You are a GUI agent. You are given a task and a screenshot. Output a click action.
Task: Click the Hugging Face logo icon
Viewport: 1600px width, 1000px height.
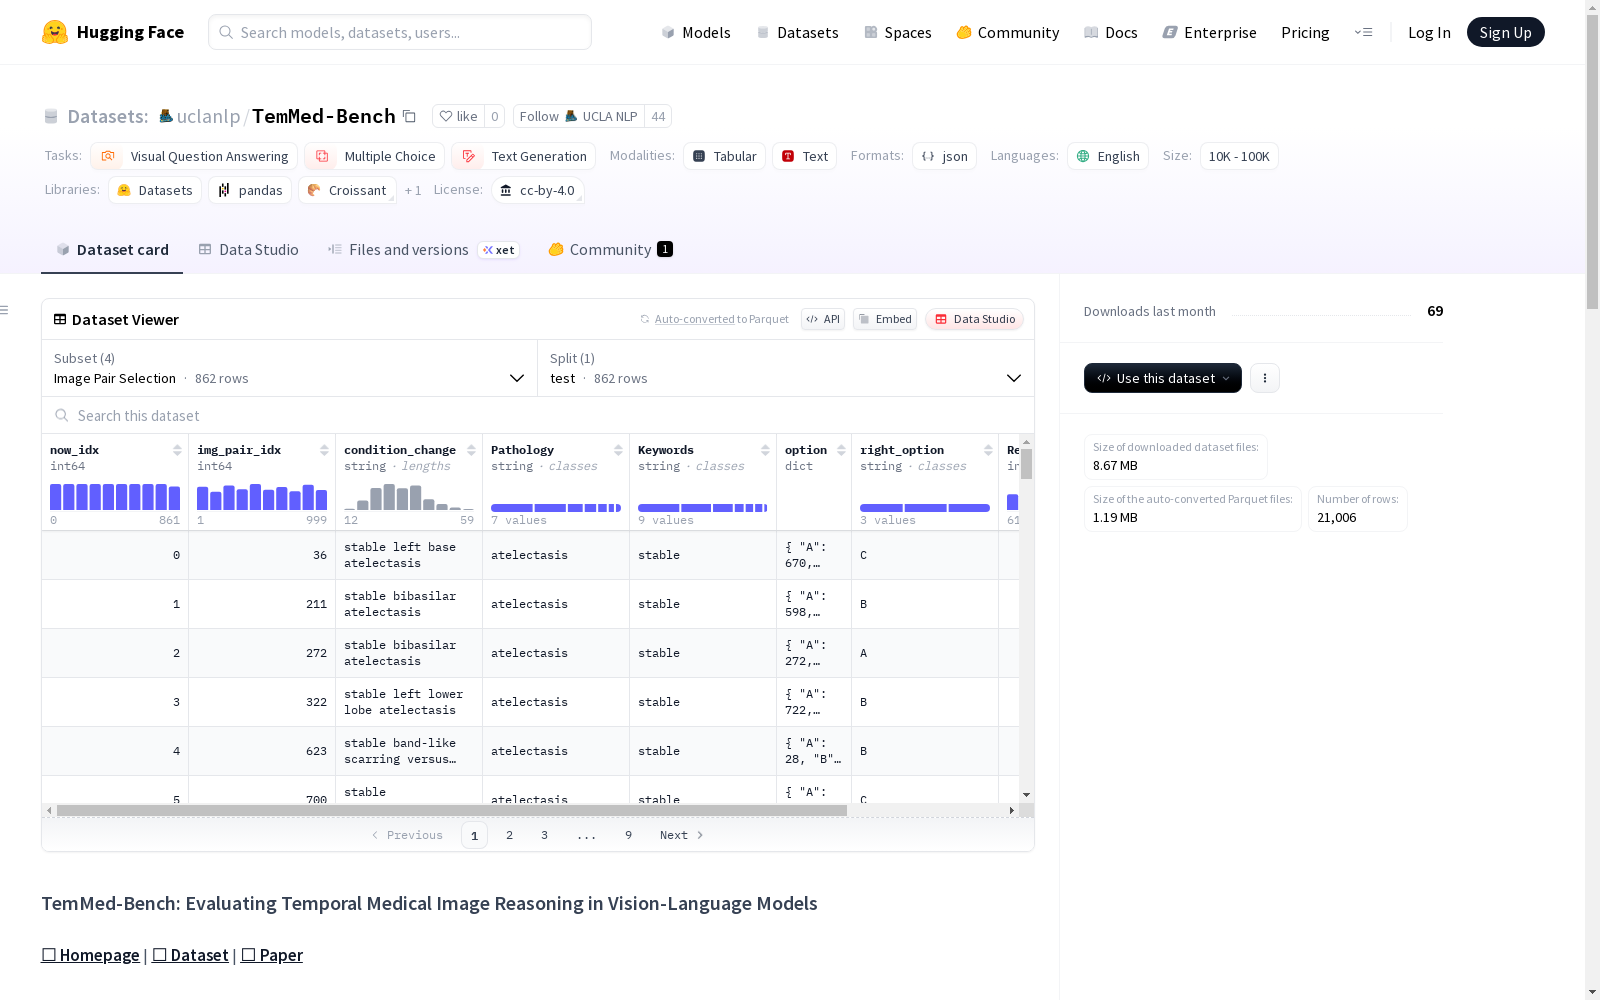coord(55,32)
